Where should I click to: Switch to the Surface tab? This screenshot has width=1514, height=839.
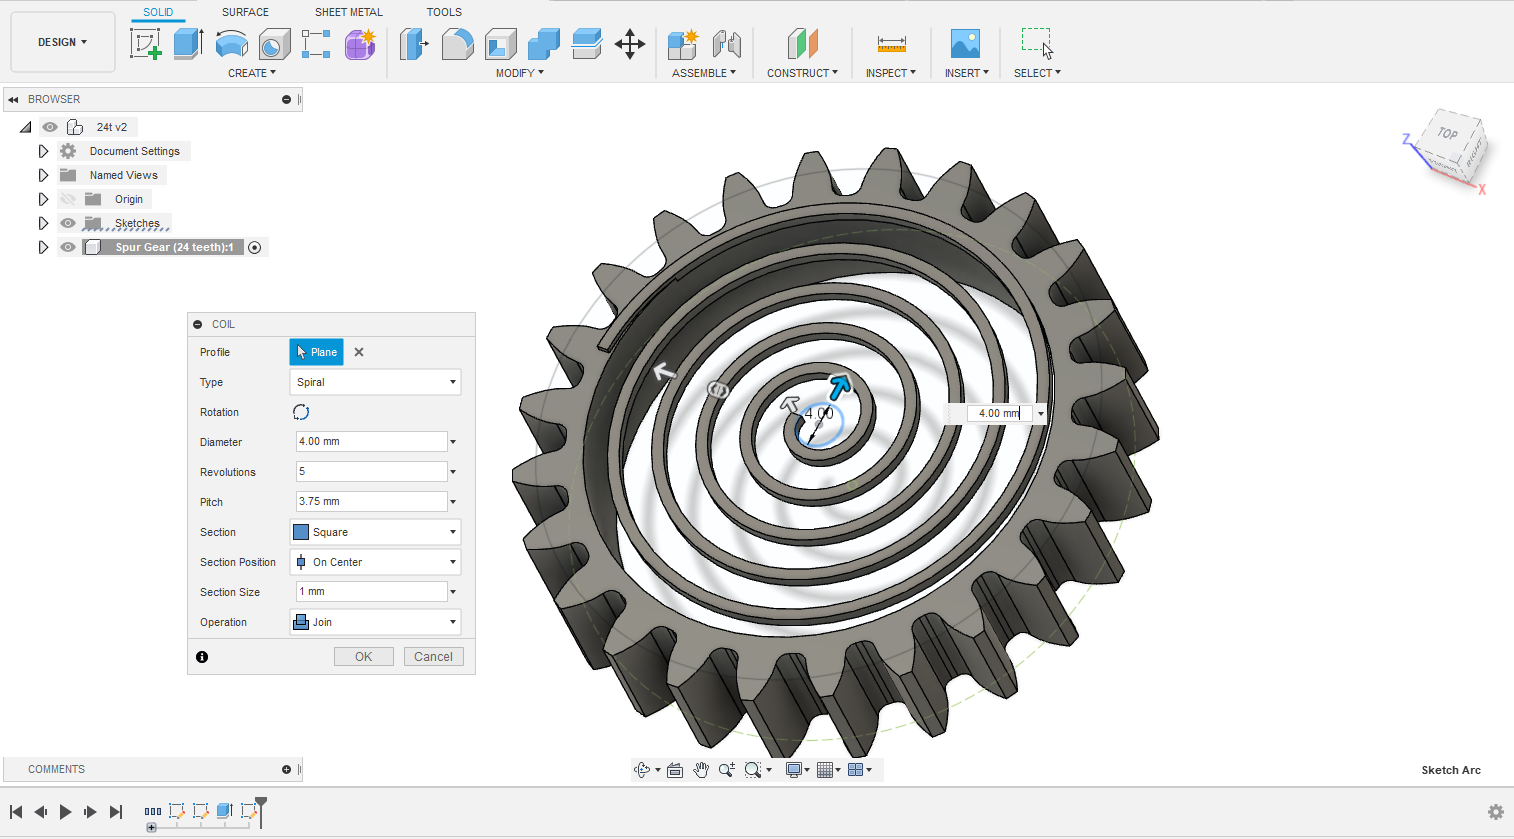[x=245, y=12]
